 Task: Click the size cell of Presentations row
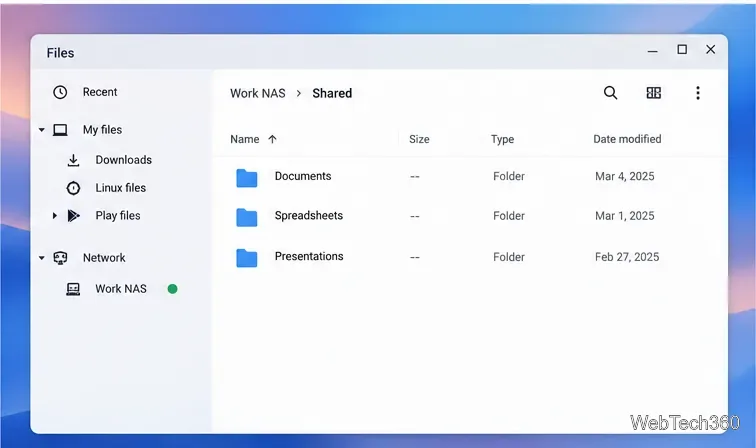pos(415,258)
